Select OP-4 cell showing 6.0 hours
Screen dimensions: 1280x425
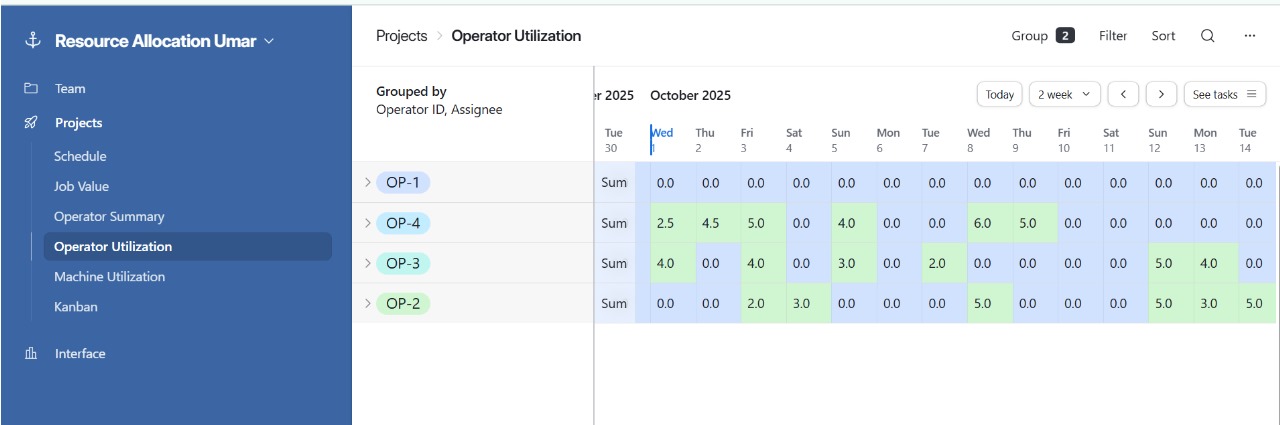(x=982, y=224)
